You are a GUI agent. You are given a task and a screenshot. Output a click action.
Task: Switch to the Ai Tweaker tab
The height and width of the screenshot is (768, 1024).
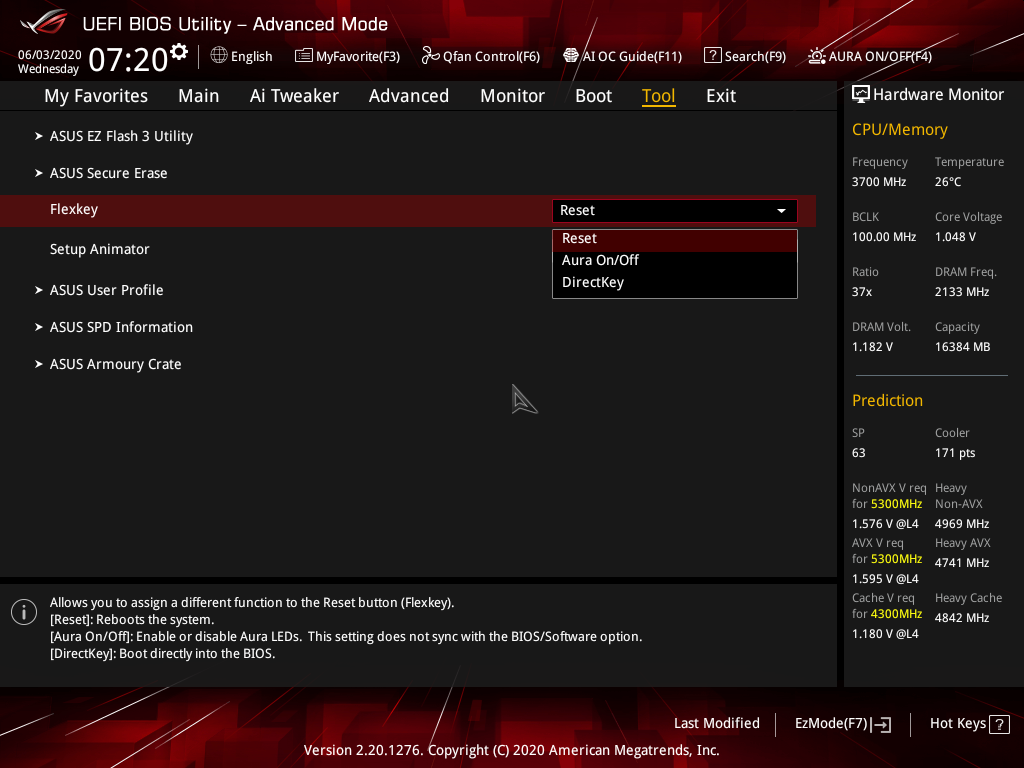tap(294, 95)
